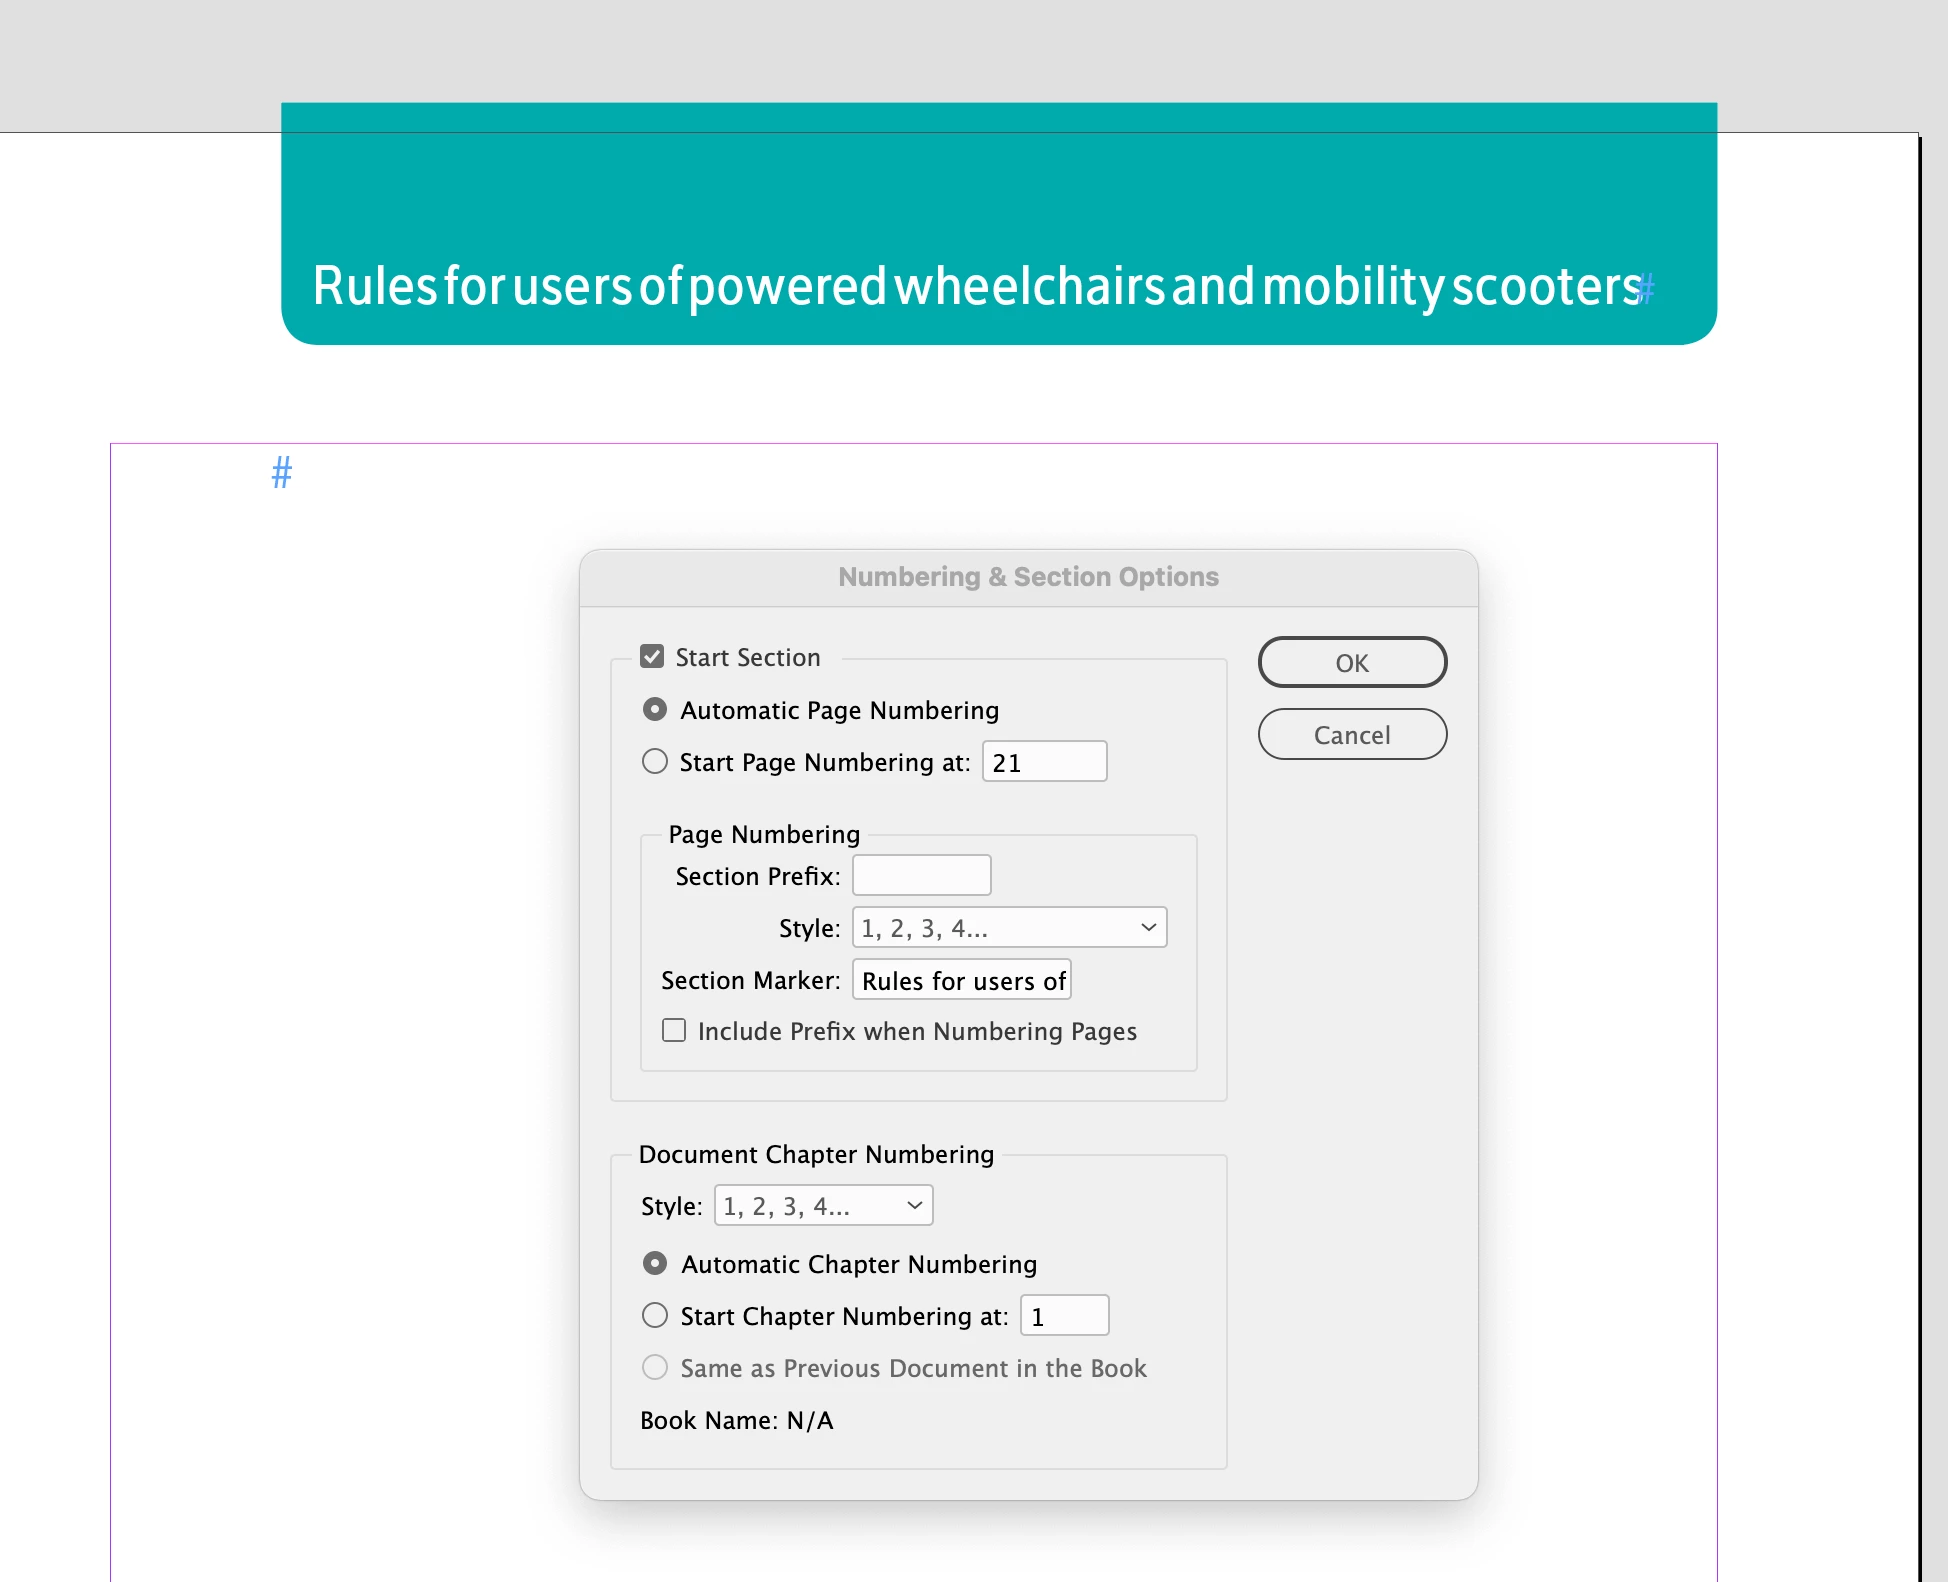Select Automatic Chapter Numbering radio button

tap(655, 1264)
